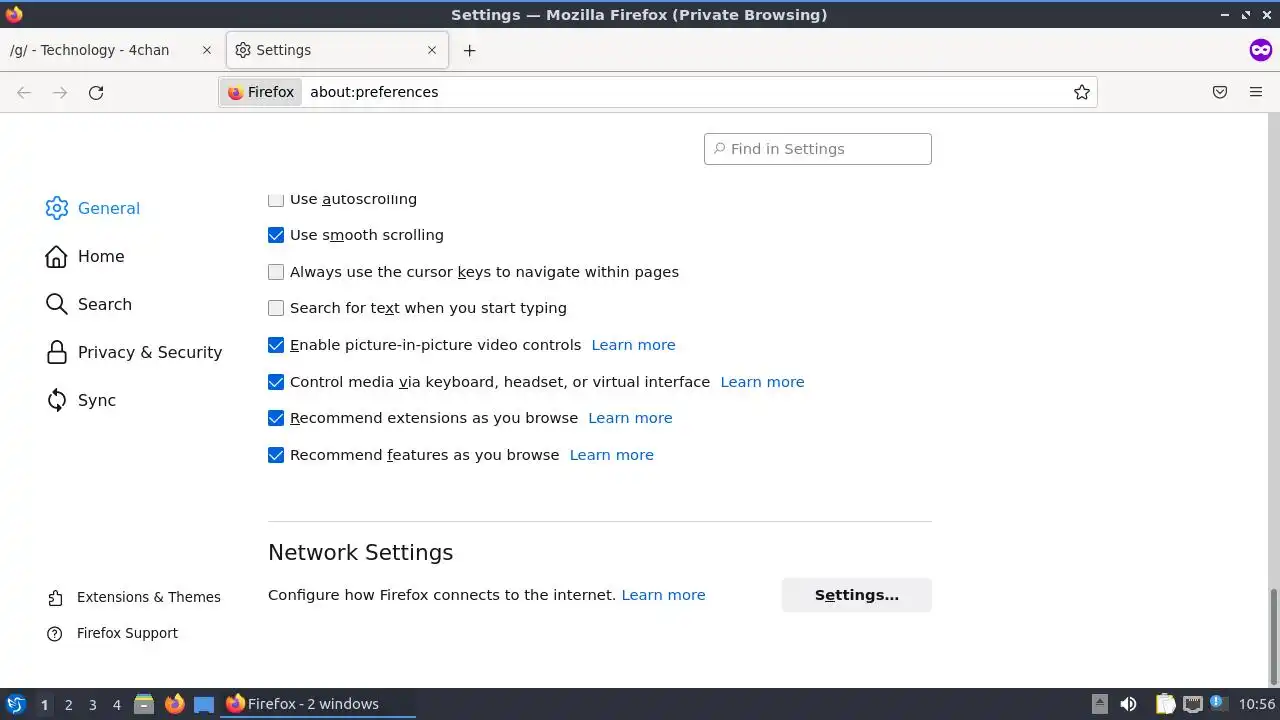The height and width of the screenshot is (720, 1280).
Task: Click the page's vertical scrollbar thumb
Action: pyautogui.click(x=1273, y=635)
